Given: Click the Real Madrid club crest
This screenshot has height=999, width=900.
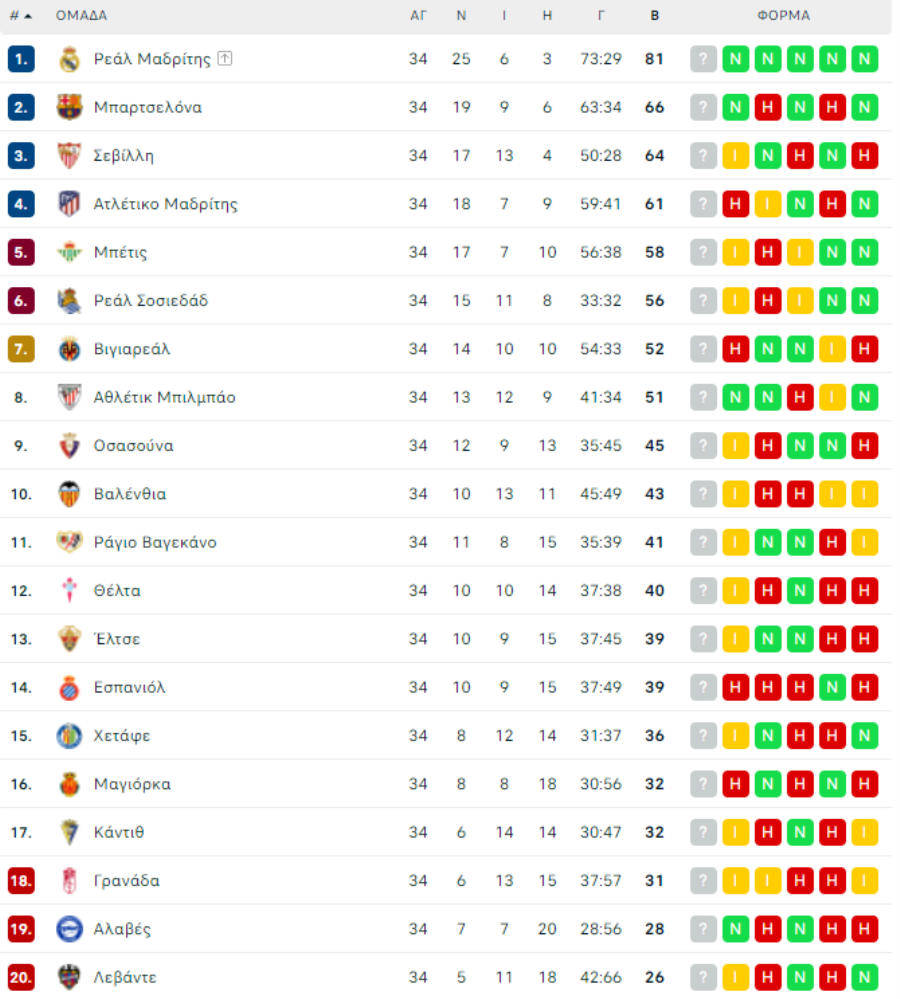Looking at the screenshot, I should tap(69, 59).
